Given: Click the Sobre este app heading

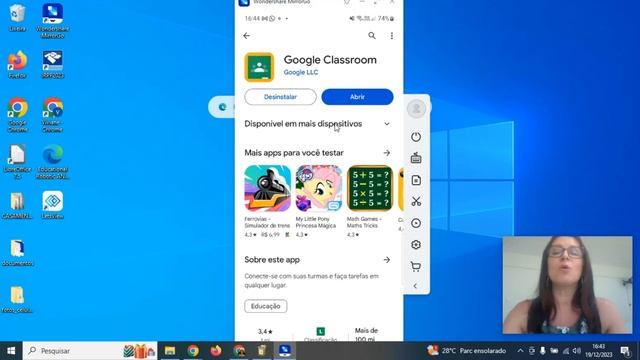Looking at the screenshot, I should [x=272, y=260].
